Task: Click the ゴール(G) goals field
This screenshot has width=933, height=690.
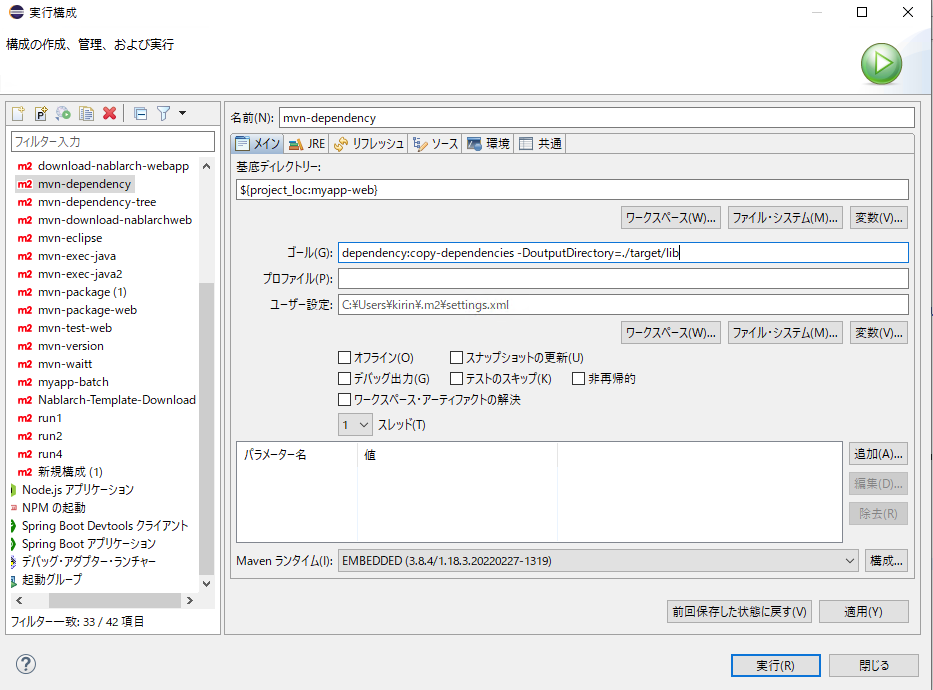Action: coord(623,253)
